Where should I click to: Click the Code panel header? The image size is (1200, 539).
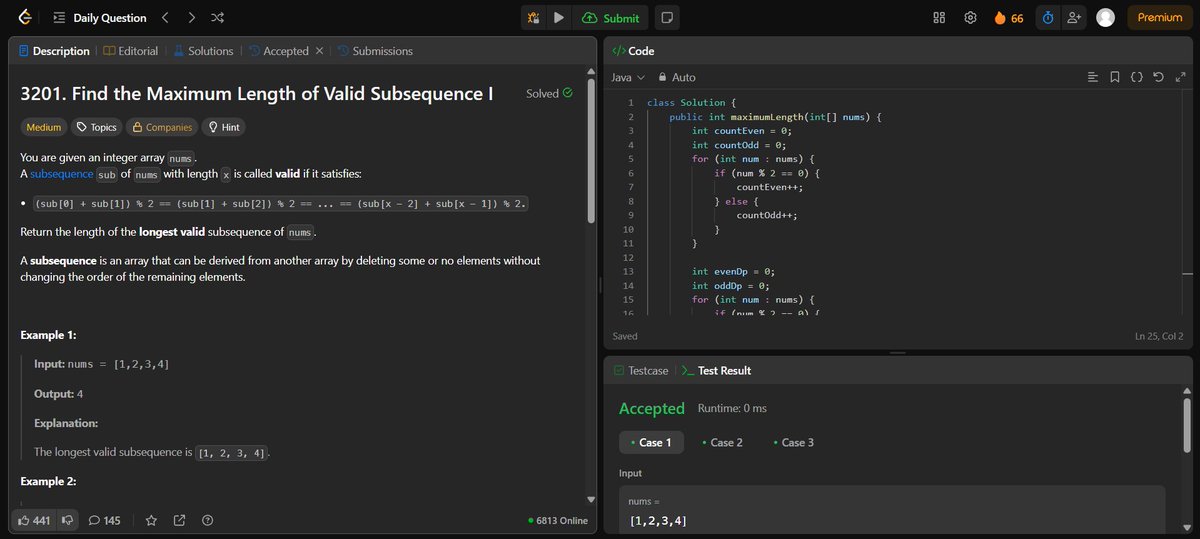tap(632, 51)
